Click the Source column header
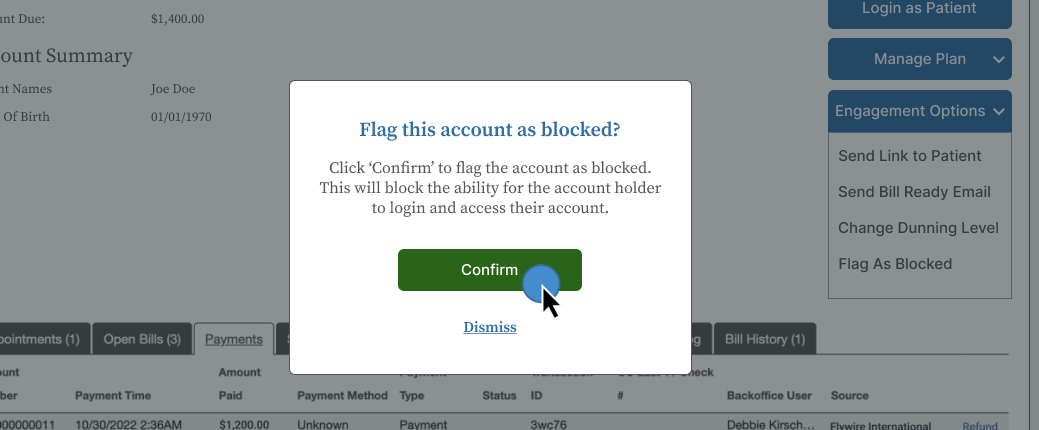Viewport: 1039px width, 430px height. click(849, 396)
